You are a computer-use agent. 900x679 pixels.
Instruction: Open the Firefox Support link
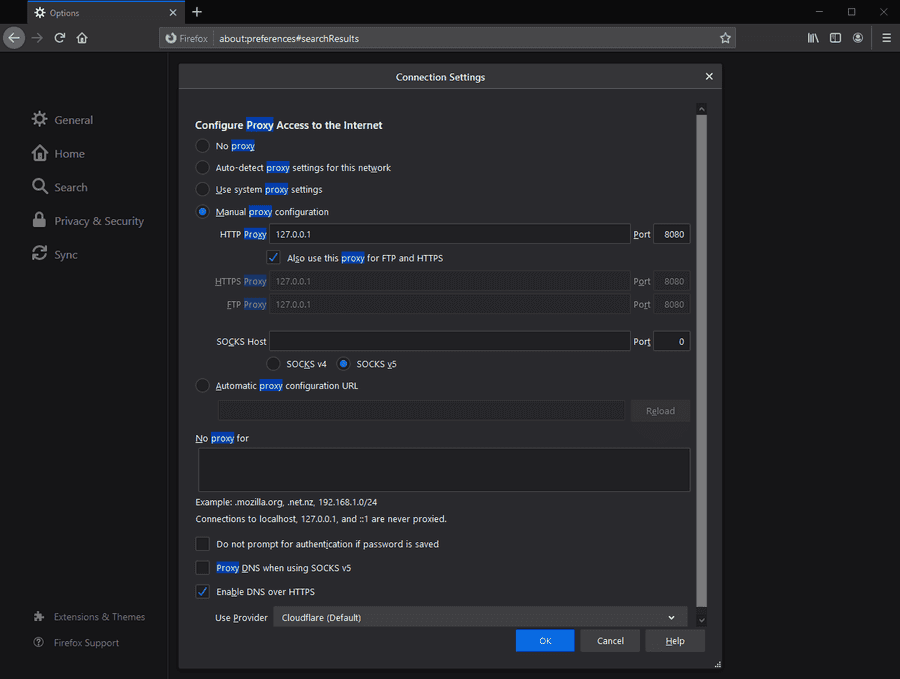pyautogui.click(x=86, y=643)
